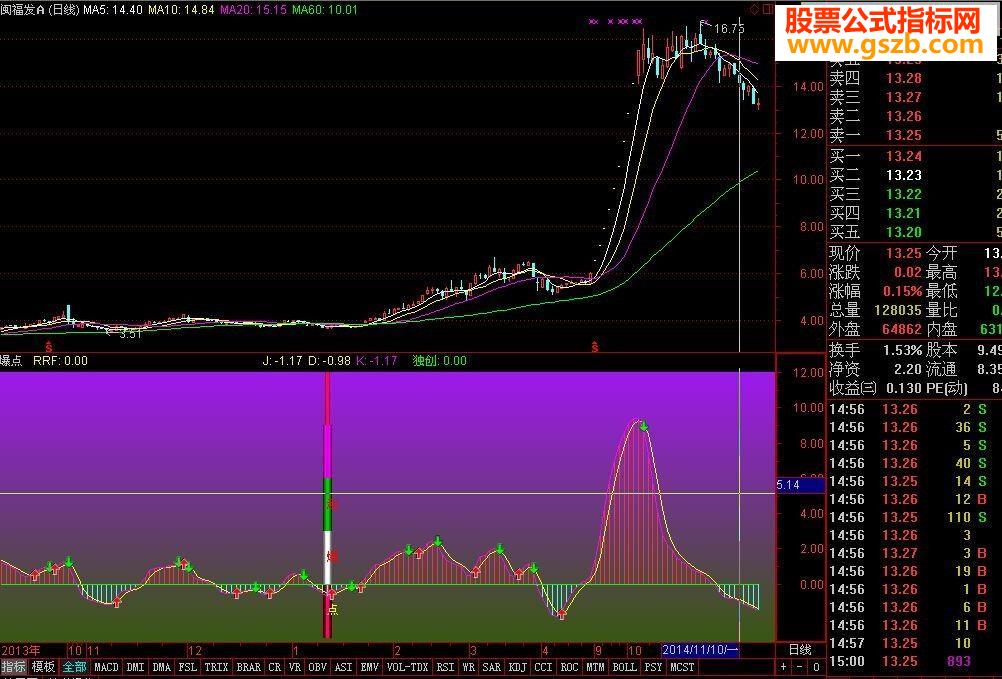Apply the CR indicator
This screenshot has width=1002, height=679.
click(x=275, y=667)
